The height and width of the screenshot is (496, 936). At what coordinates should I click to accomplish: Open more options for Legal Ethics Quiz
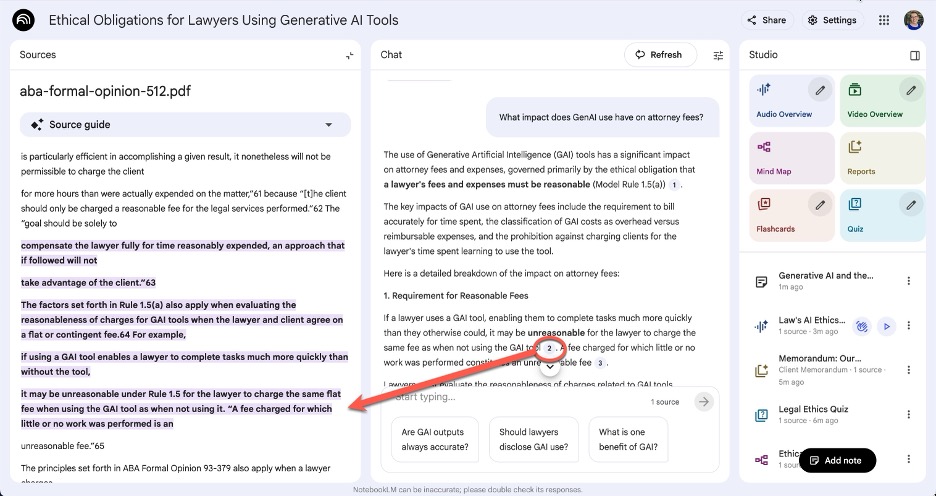click(908, 414)
